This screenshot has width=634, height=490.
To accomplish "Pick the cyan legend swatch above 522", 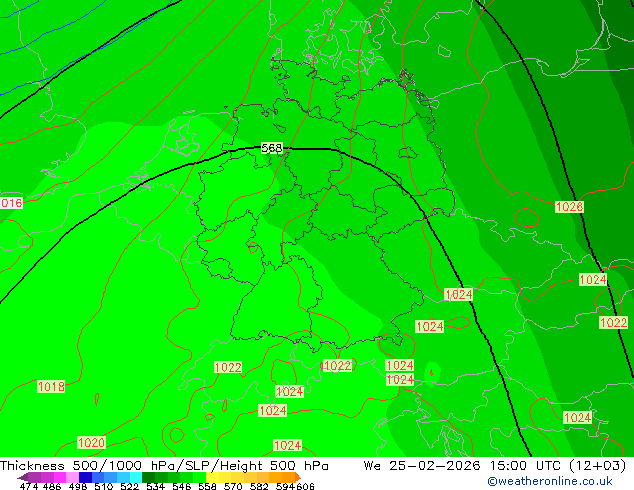I will click(136, 477).
